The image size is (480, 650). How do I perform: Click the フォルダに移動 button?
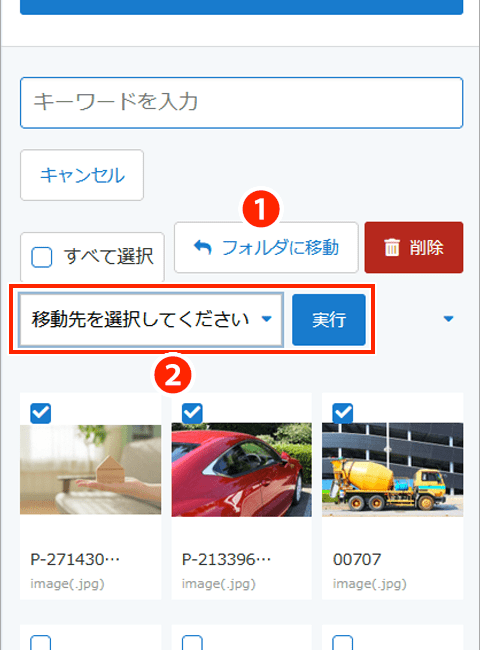pos(266,247)
